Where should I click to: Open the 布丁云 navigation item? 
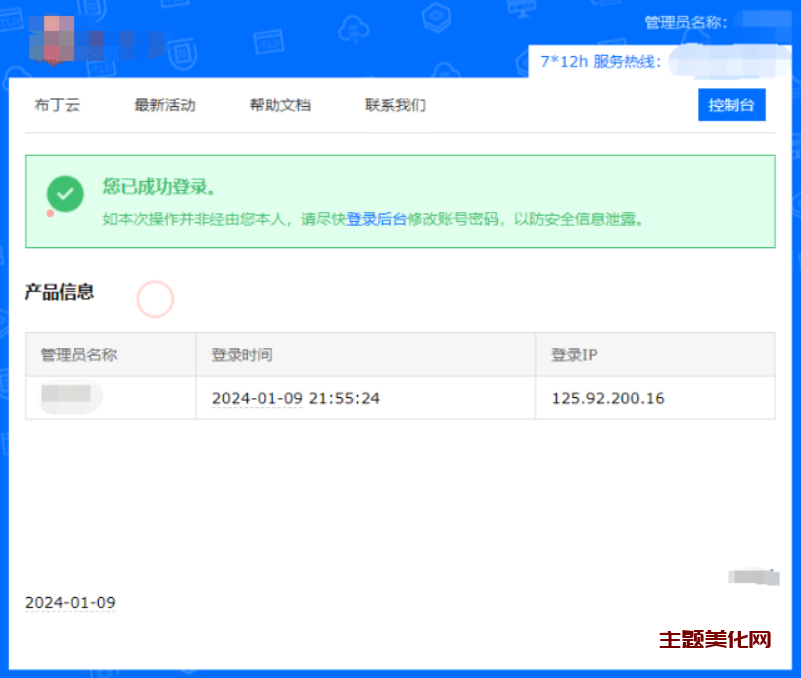(x=57, y=105)
